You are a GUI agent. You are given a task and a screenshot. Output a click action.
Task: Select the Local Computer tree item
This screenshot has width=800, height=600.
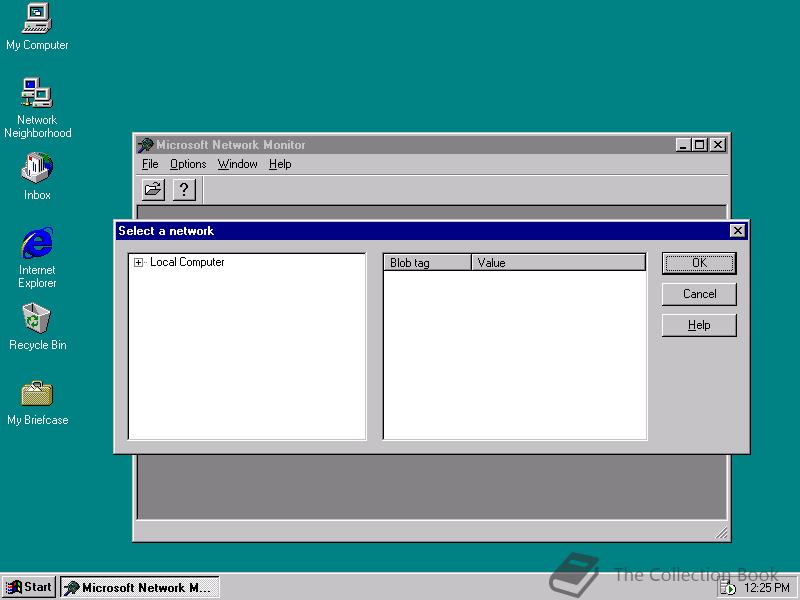pyautogui.click(x=187, y=262)
